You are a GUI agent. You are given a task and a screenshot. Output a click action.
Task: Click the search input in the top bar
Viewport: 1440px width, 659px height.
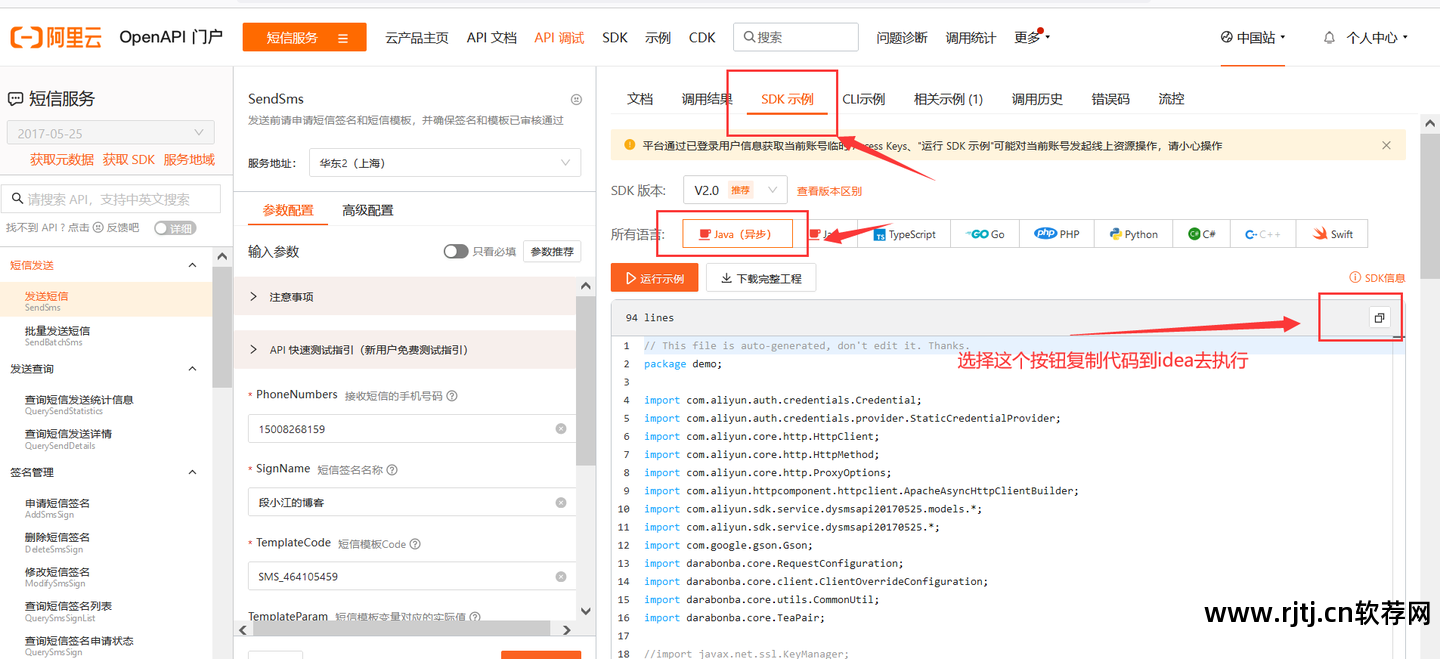pos(796,37)
